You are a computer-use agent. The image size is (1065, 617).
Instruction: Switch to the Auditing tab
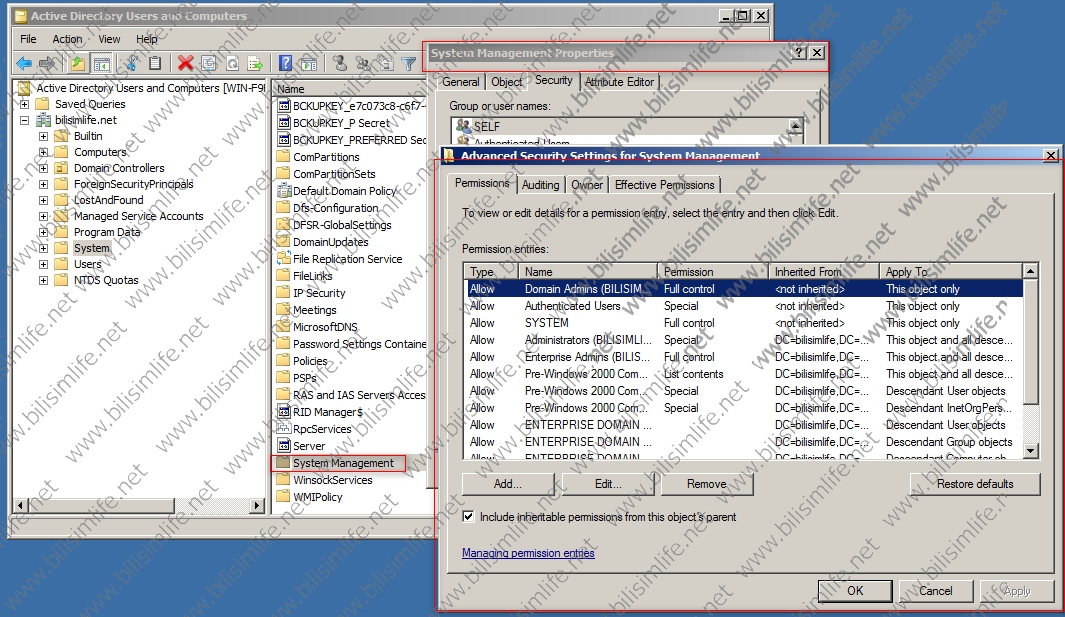pyautogui.click(x=541, y=185)
